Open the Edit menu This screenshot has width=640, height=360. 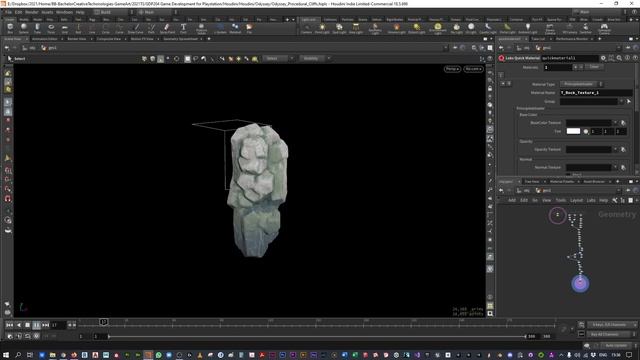[19, 12]
